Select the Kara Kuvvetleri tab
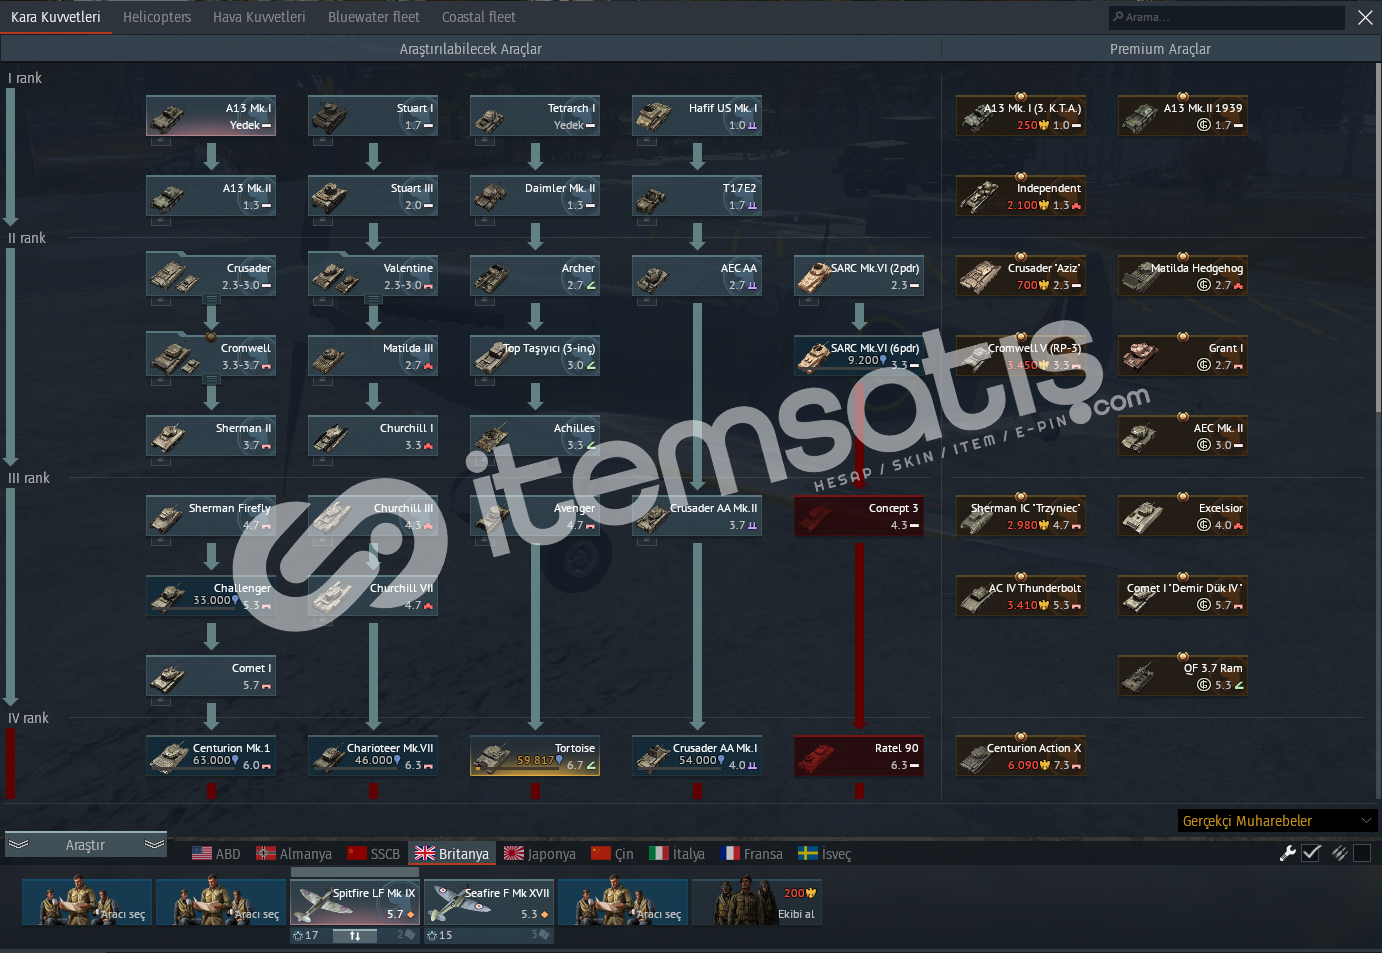This screenshot has height=953, width=1382. (x=56, y=17)
